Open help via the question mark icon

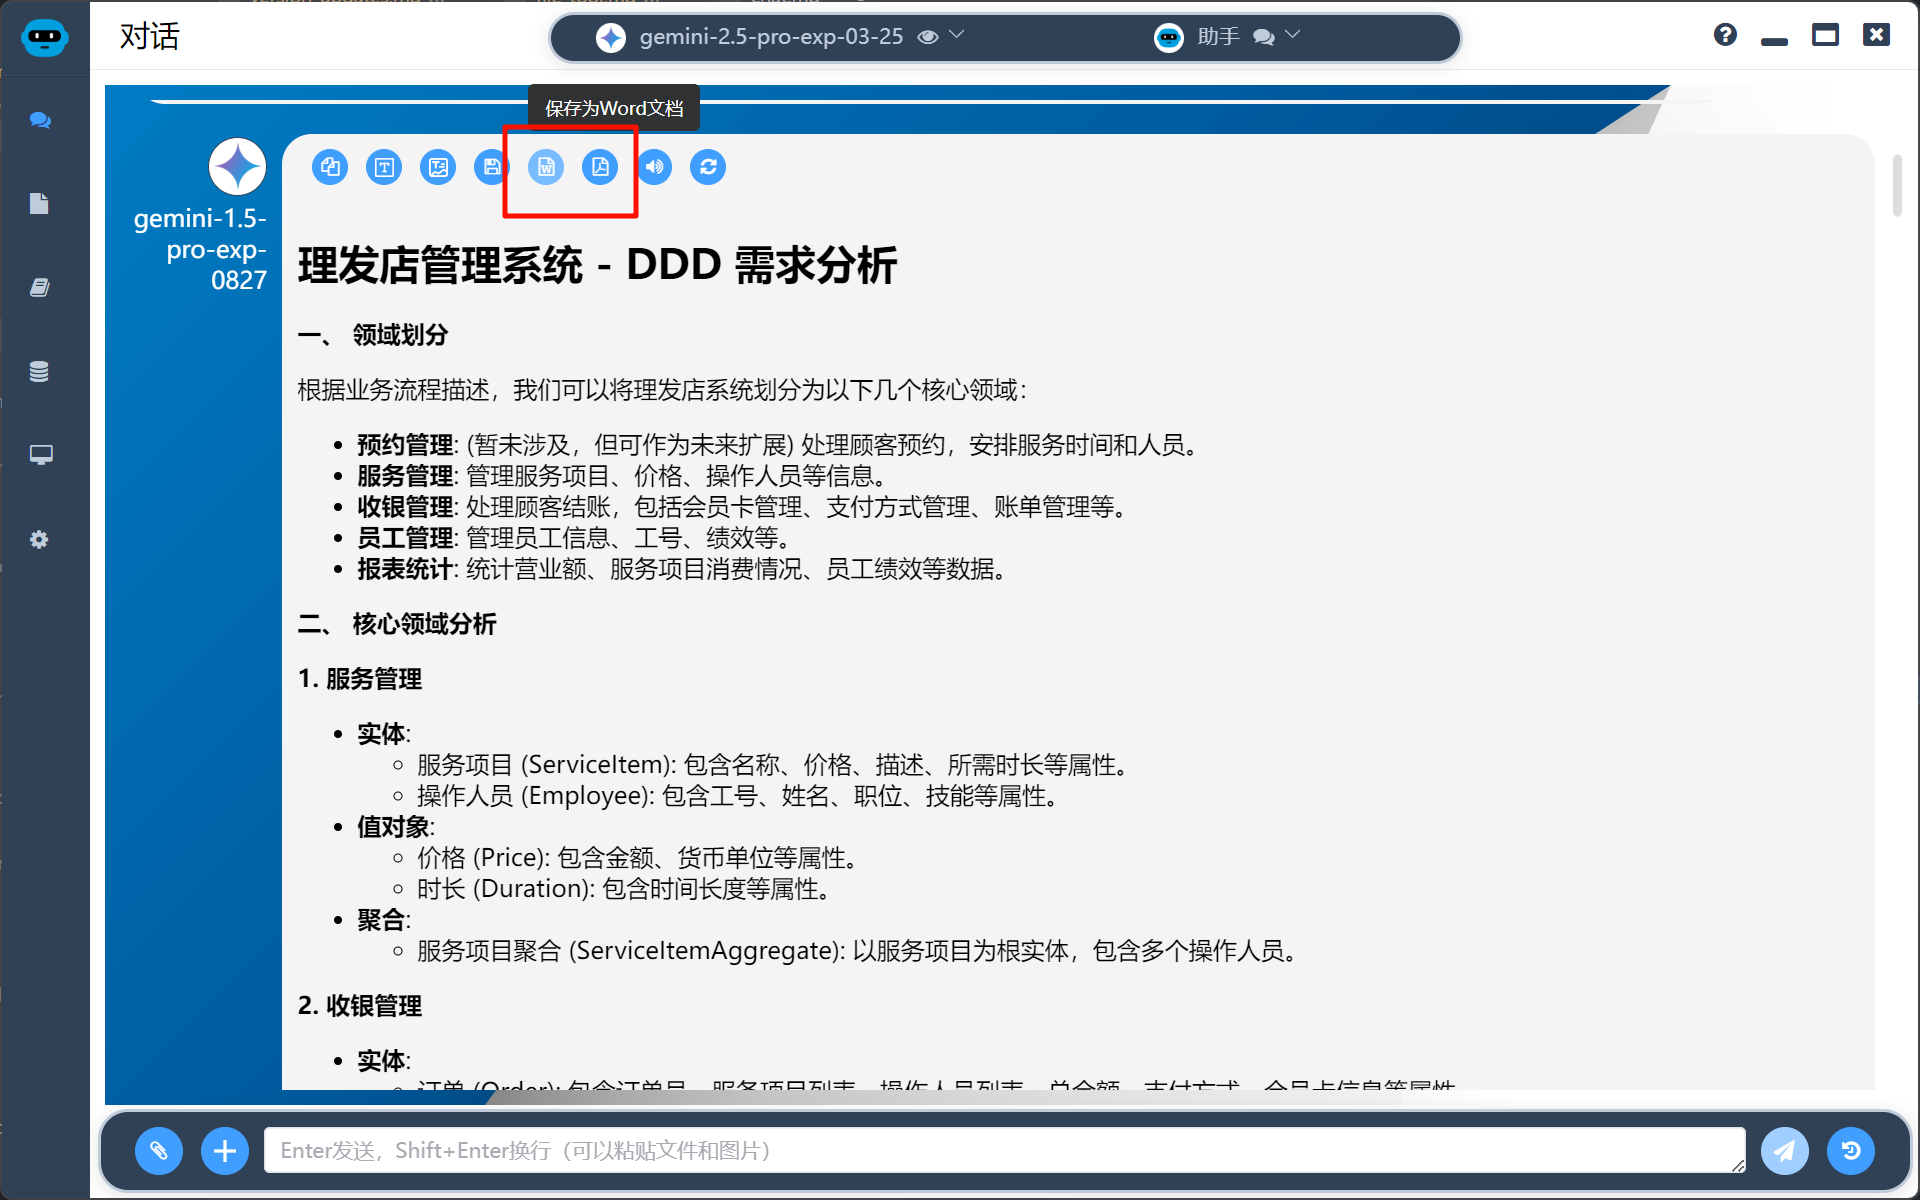[x=1725, y=35]
